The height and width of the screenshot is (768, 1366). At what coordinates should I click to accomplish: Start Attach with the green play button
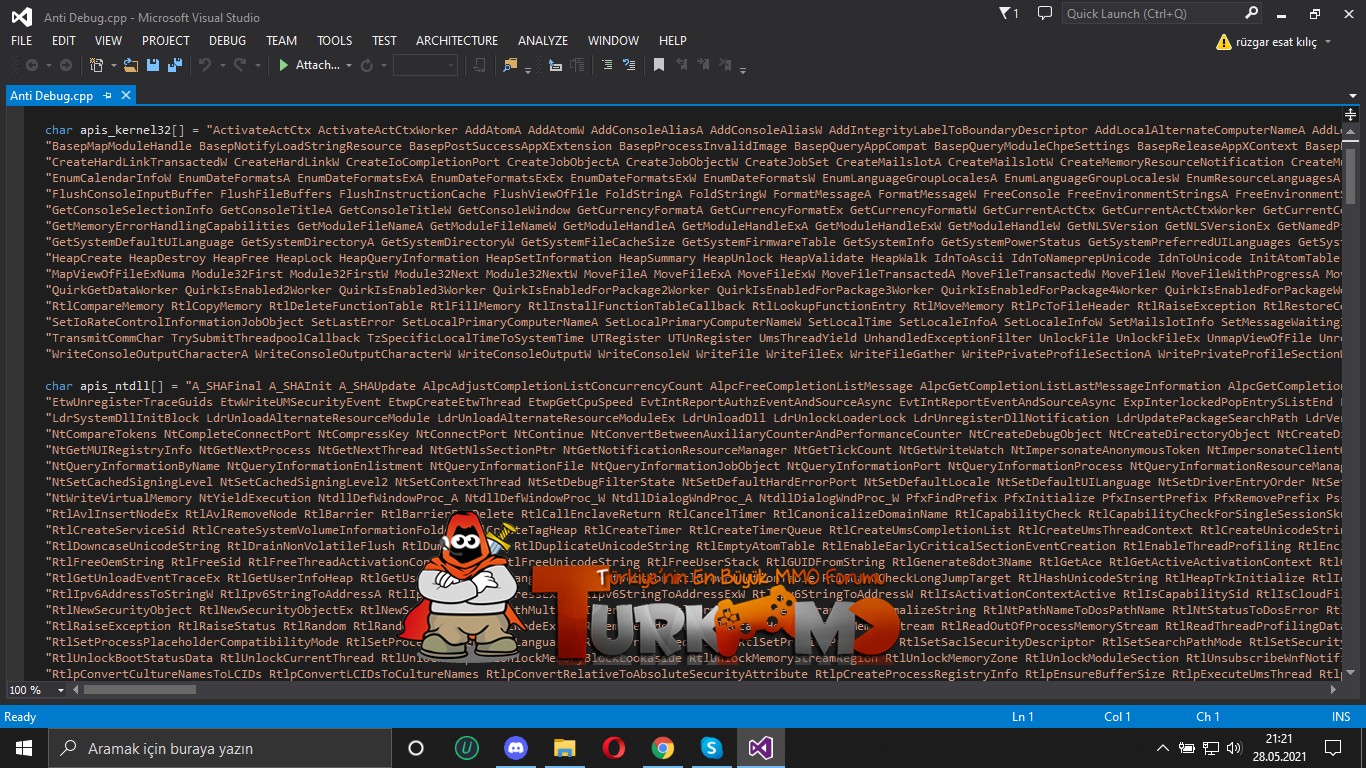(284, 65)
